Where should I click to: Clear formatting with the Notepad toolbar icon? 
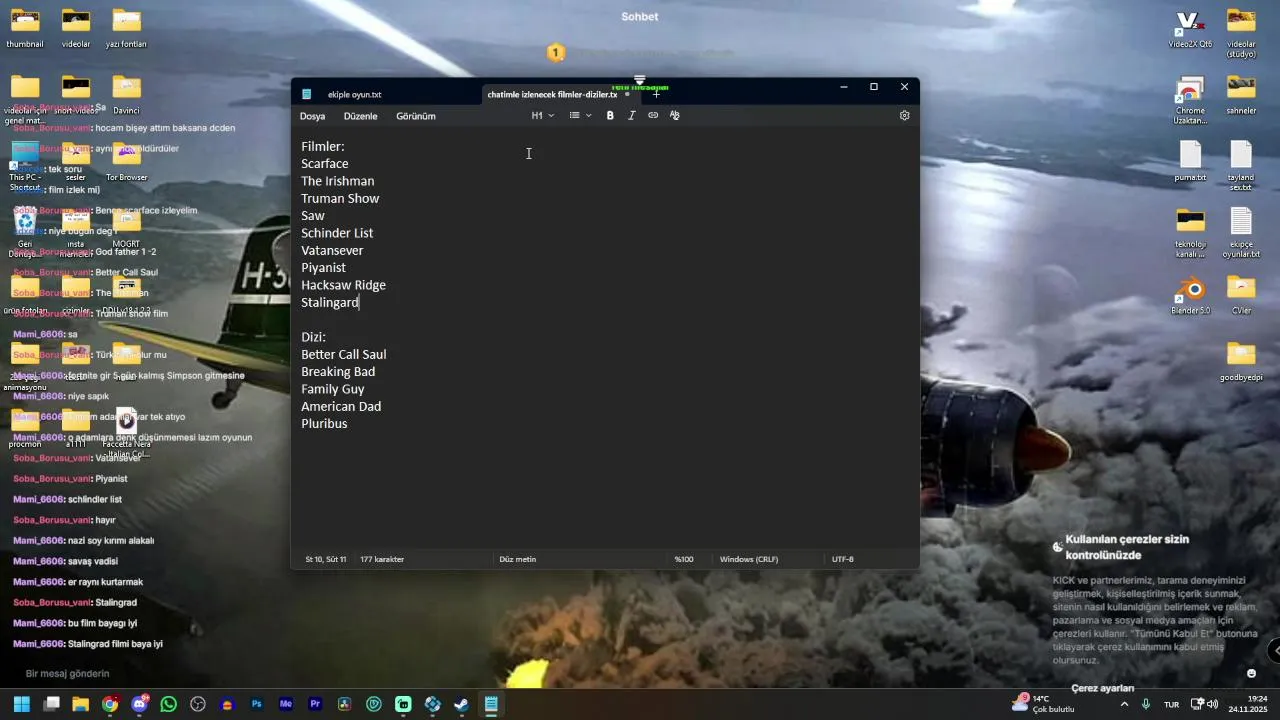click(675, 116)
